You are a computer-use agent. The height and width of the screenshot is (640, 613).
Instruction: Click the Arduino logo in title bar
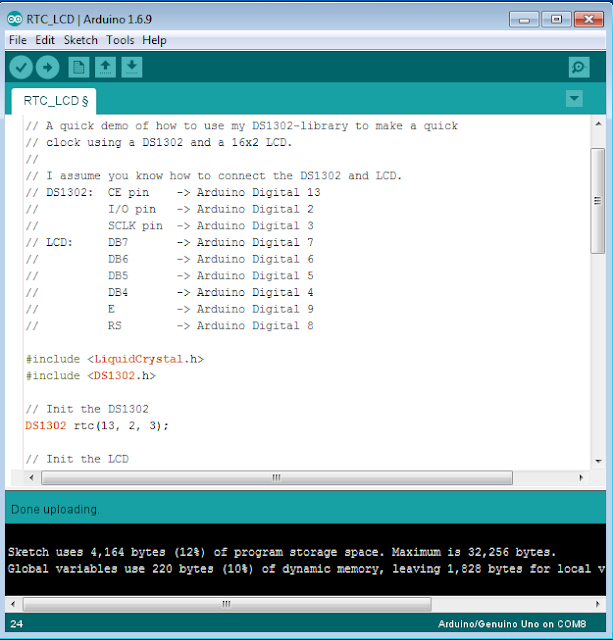[15, 19]
